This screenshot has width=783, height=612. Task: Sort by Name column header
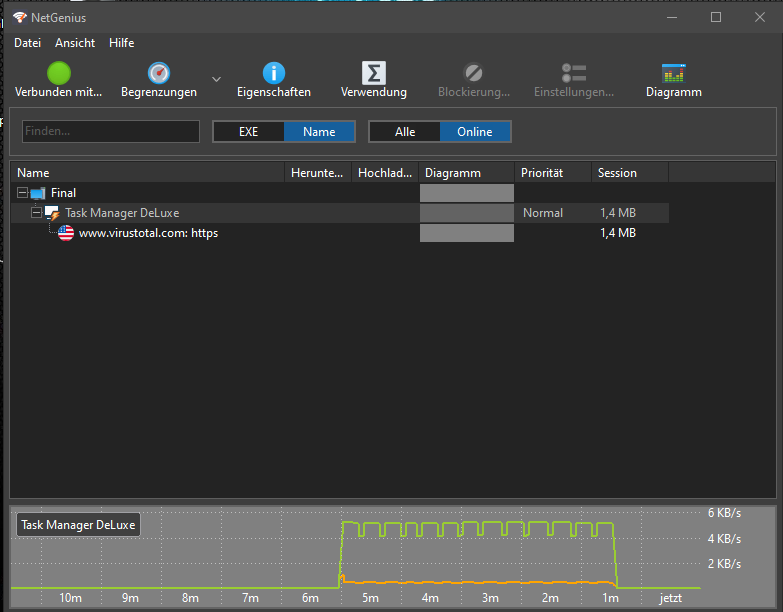click(x=148, y=173)
